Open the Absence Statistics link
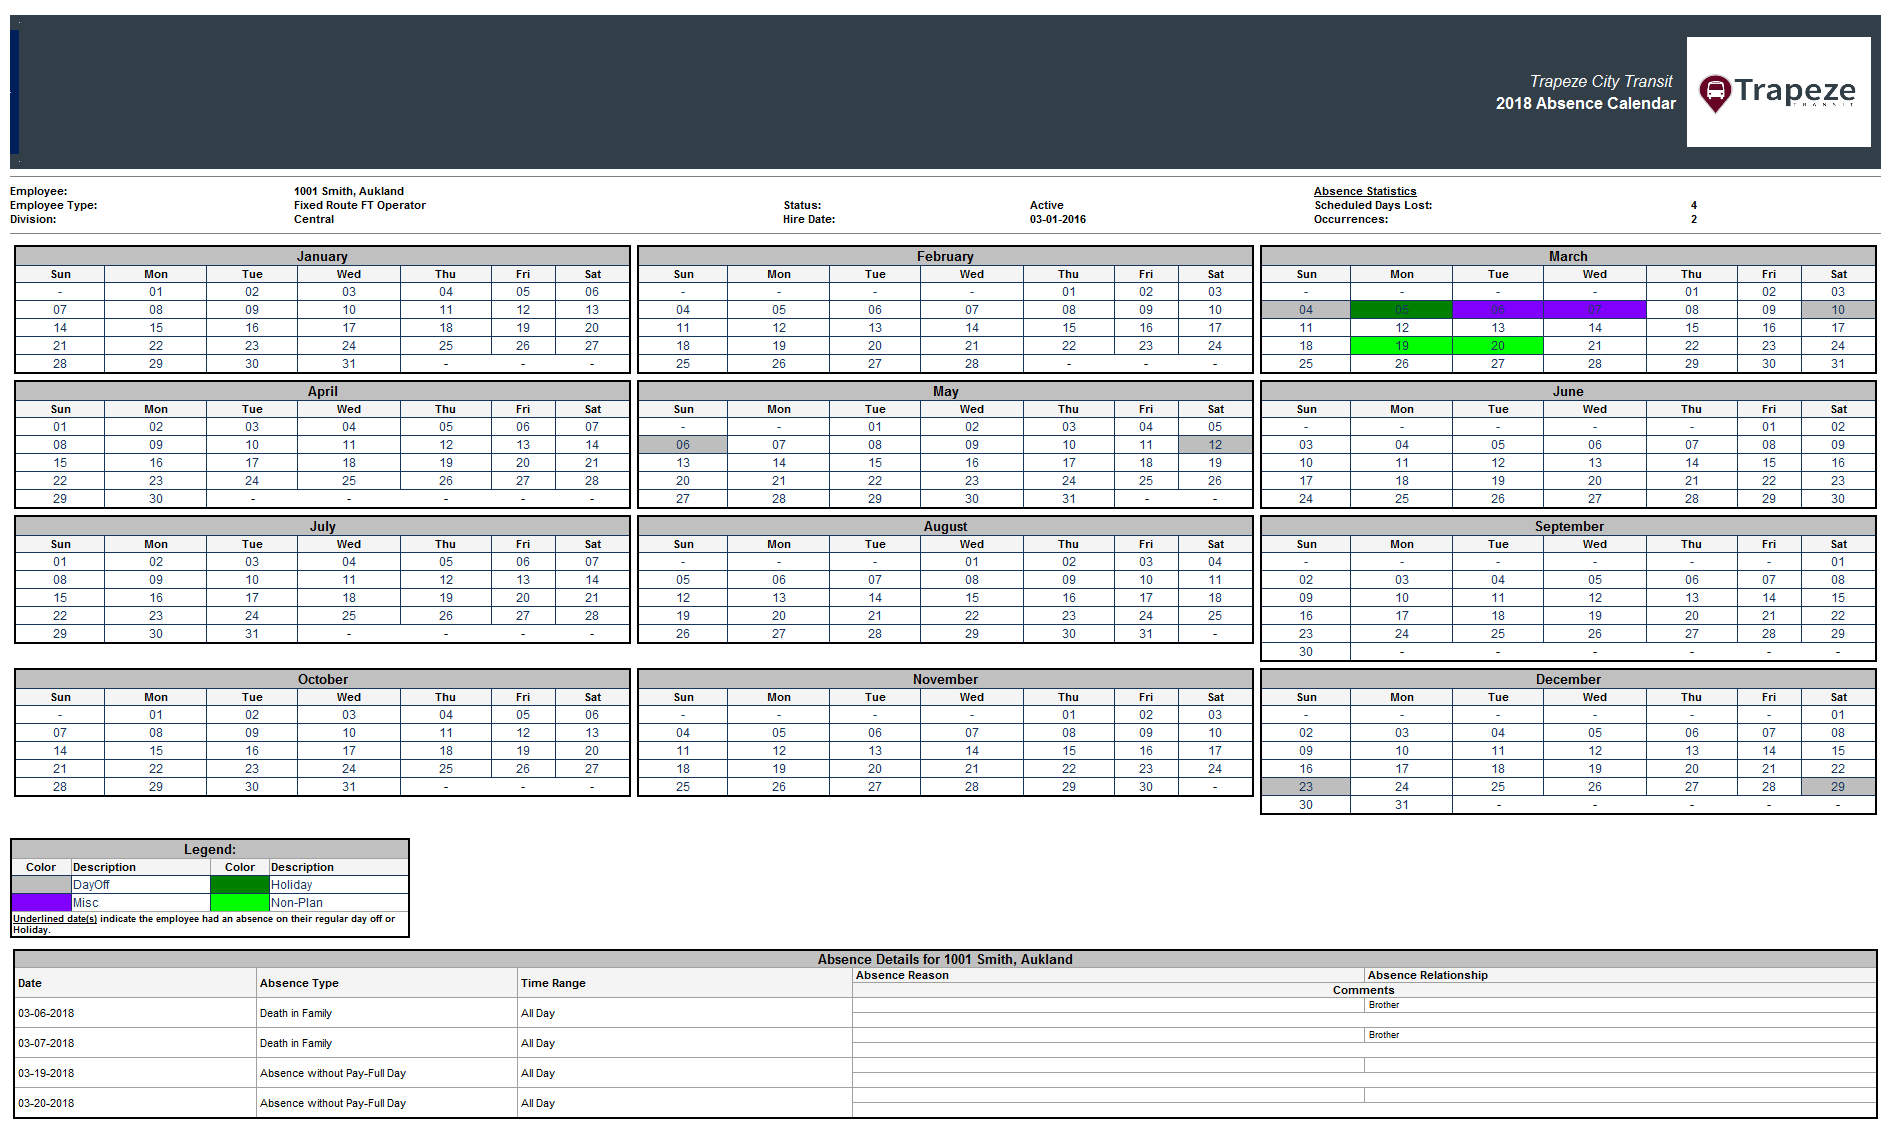Image resolution: width=1891 pixels, height=1137 pixels. tap(1366, 190)
